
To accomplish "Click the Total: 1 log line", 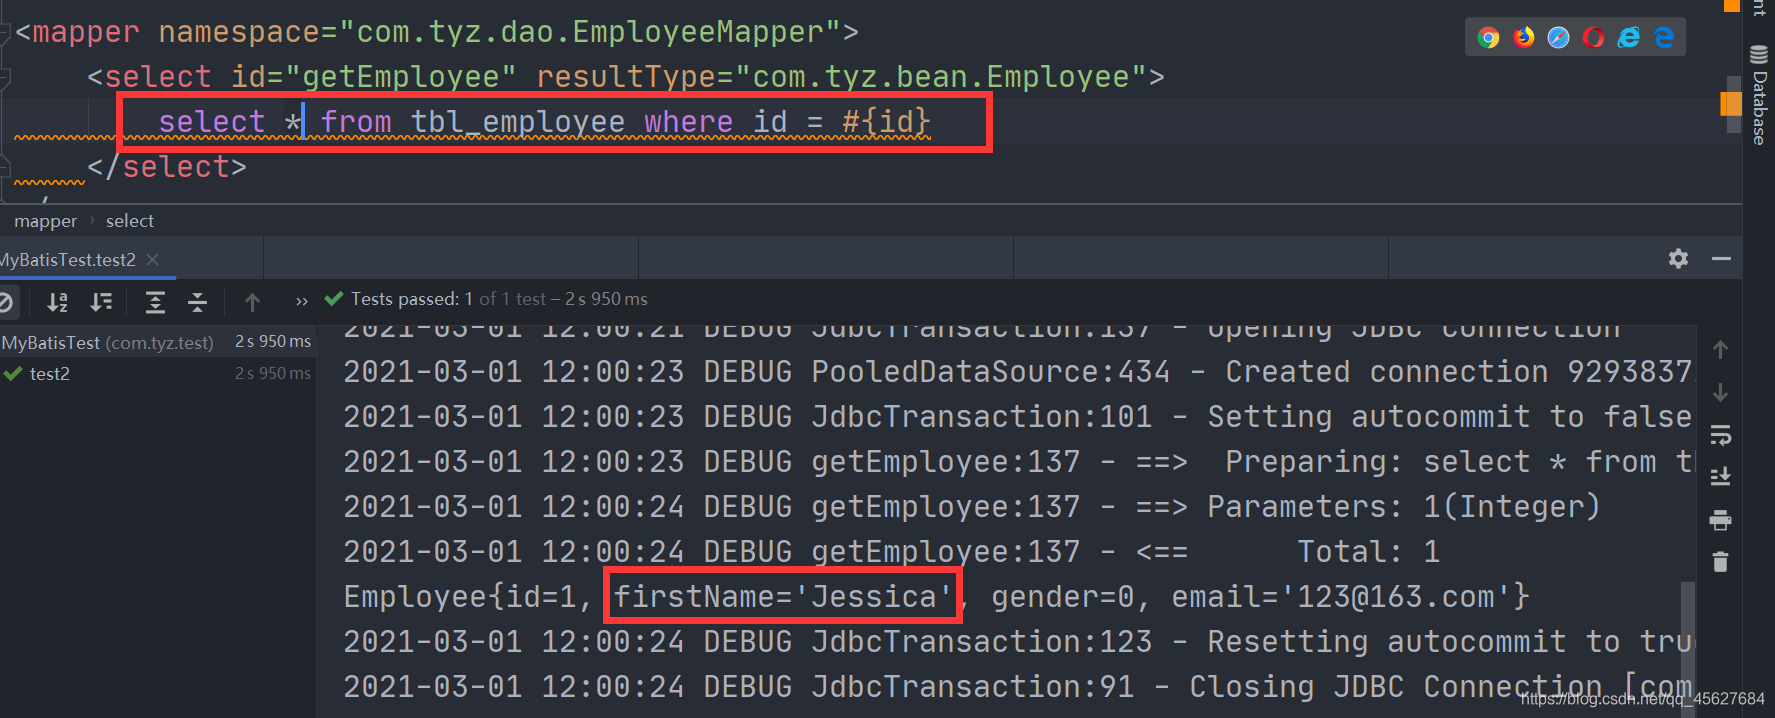I will 891,552.
